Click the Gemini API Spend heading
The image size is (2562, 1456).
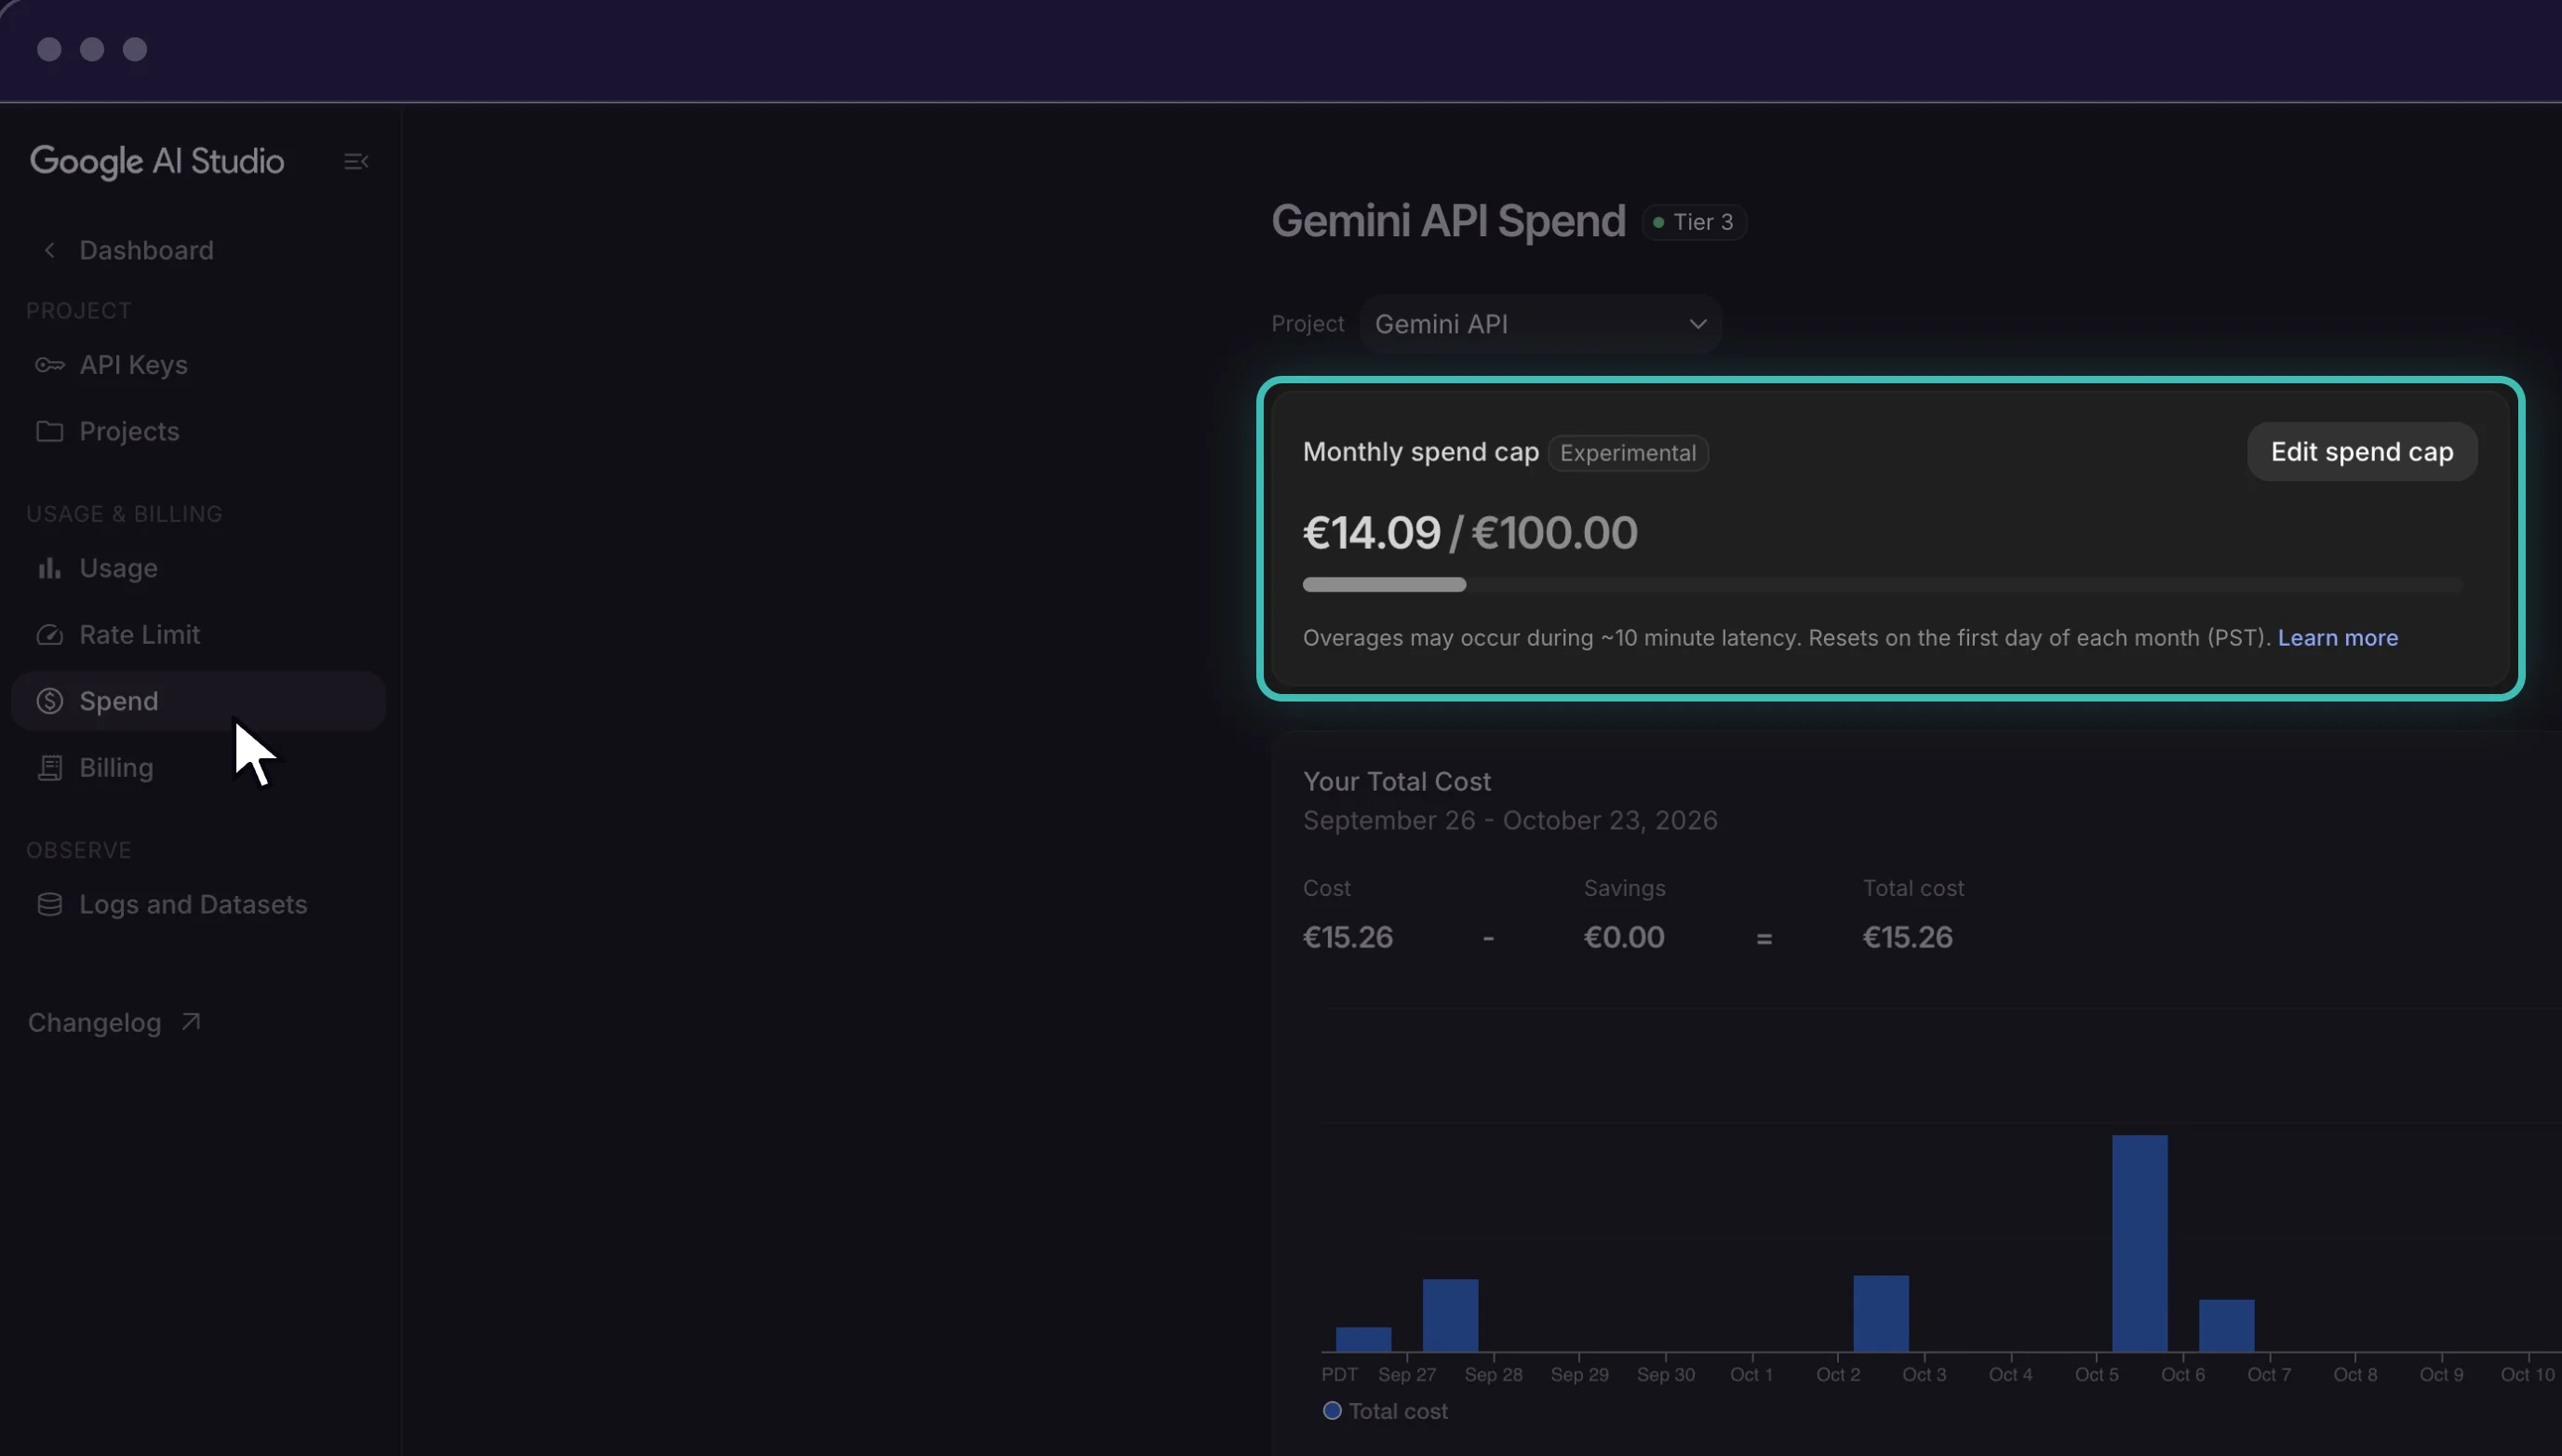click(x=1448, y=221)
